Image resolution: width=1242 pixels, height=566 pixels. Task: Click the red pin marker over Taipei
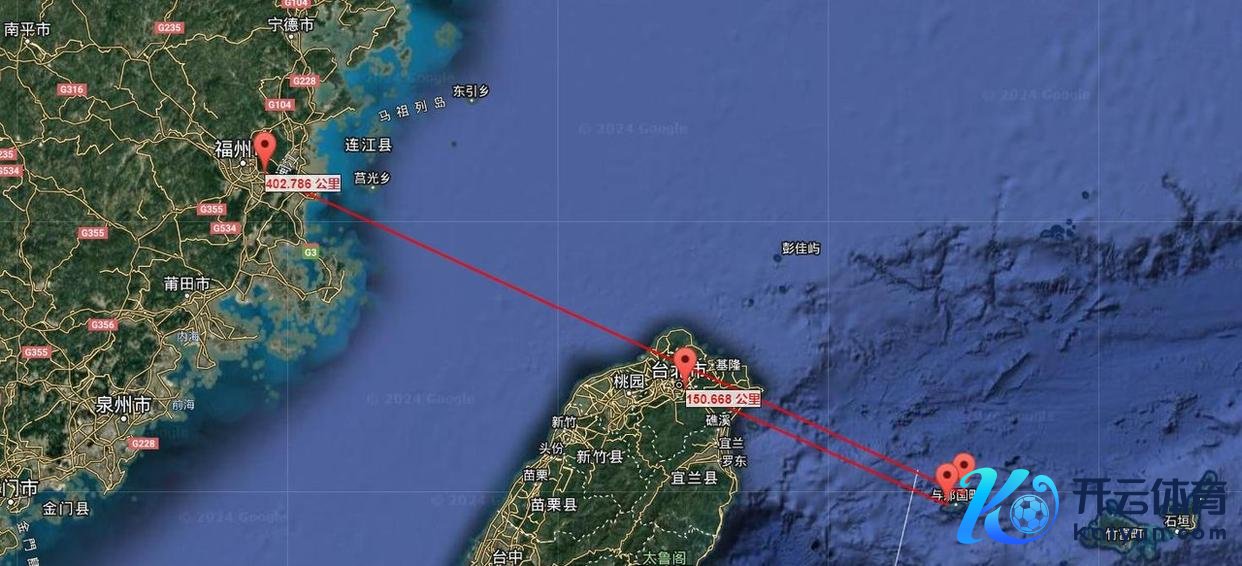point(685,366)
